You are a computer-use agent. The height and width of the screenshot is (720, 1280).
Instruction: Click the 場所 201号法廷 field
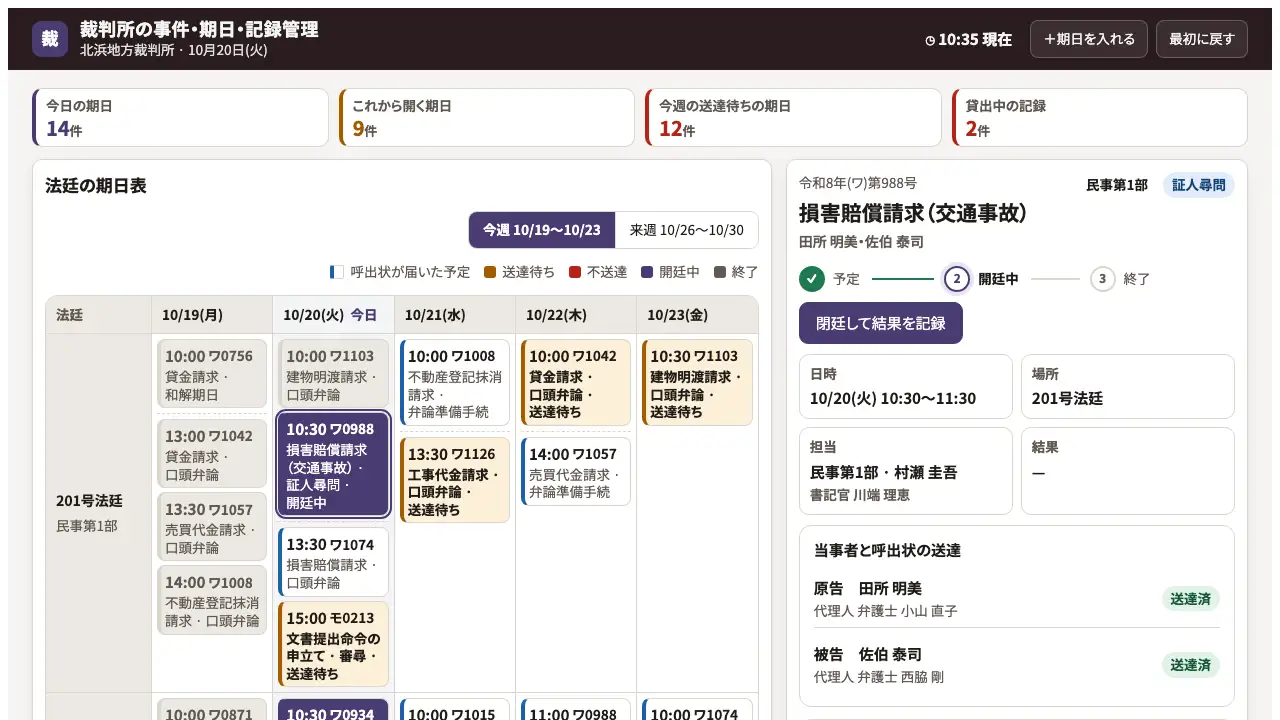click(1128, 386)
